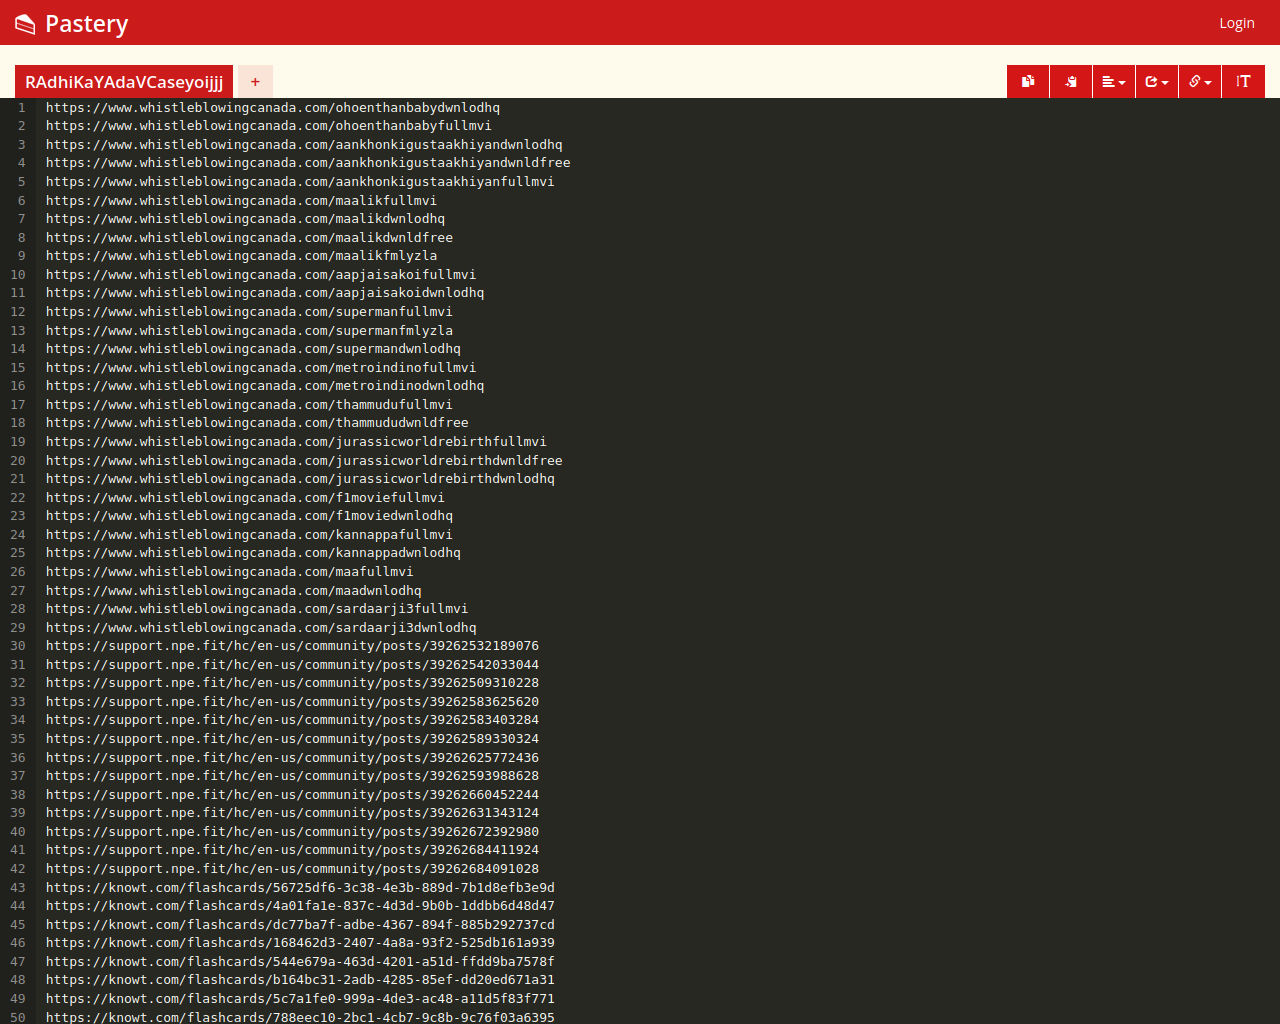1280x1024 pixels.
Task: Click line 14 supermandwnlodhq URL
Action: 253,349
